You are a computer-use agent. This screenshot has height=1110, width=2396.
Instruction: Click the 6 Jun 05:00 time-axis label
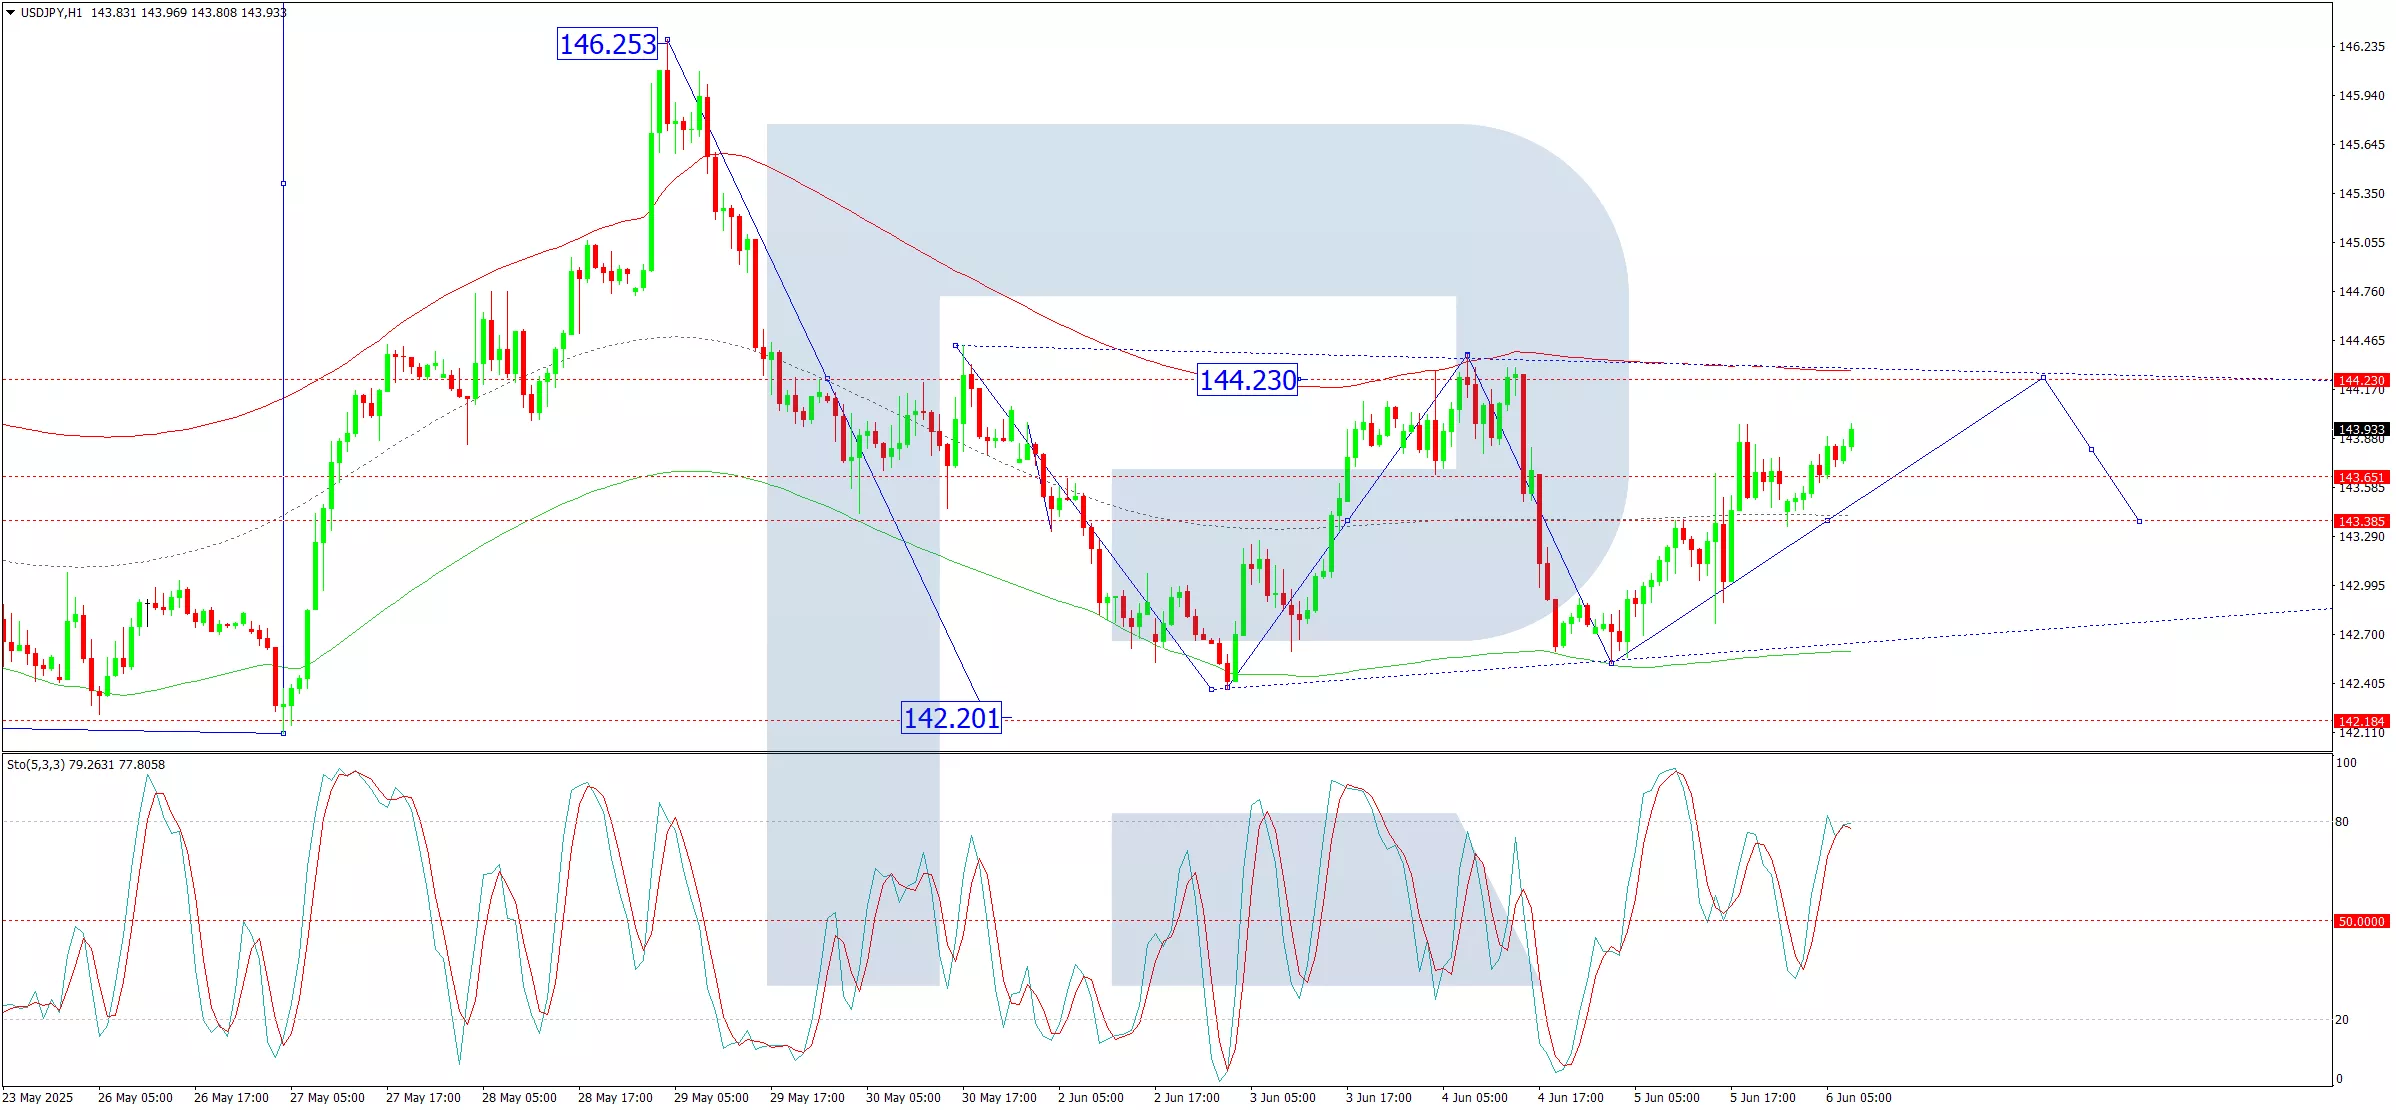pyautogui.click(x=1858, y=1098)
